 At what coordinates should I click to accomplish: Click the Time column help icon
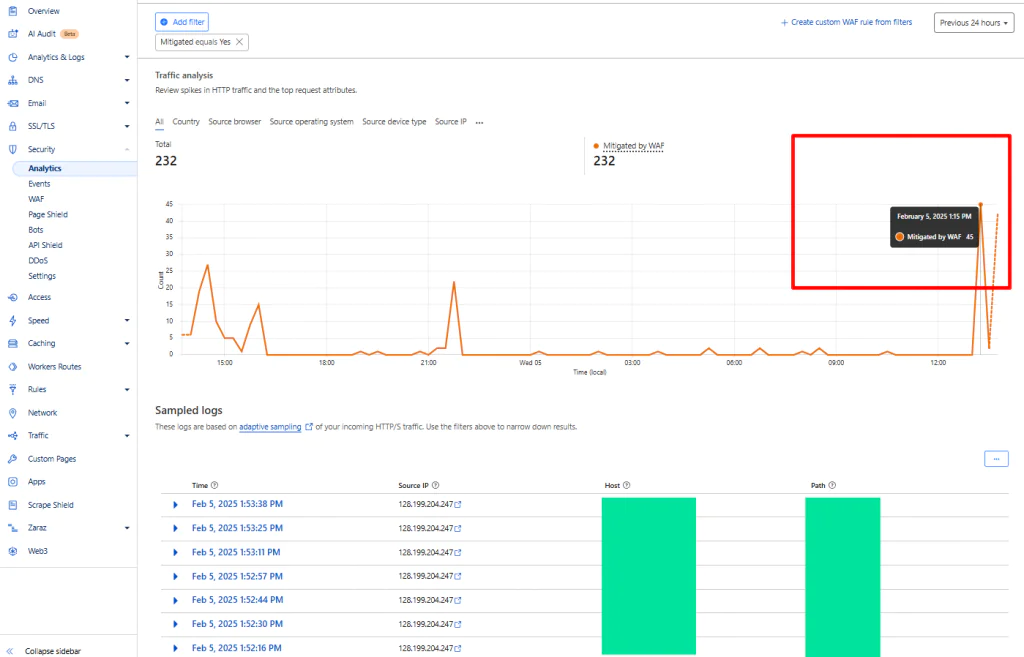(x=214, y=485)
